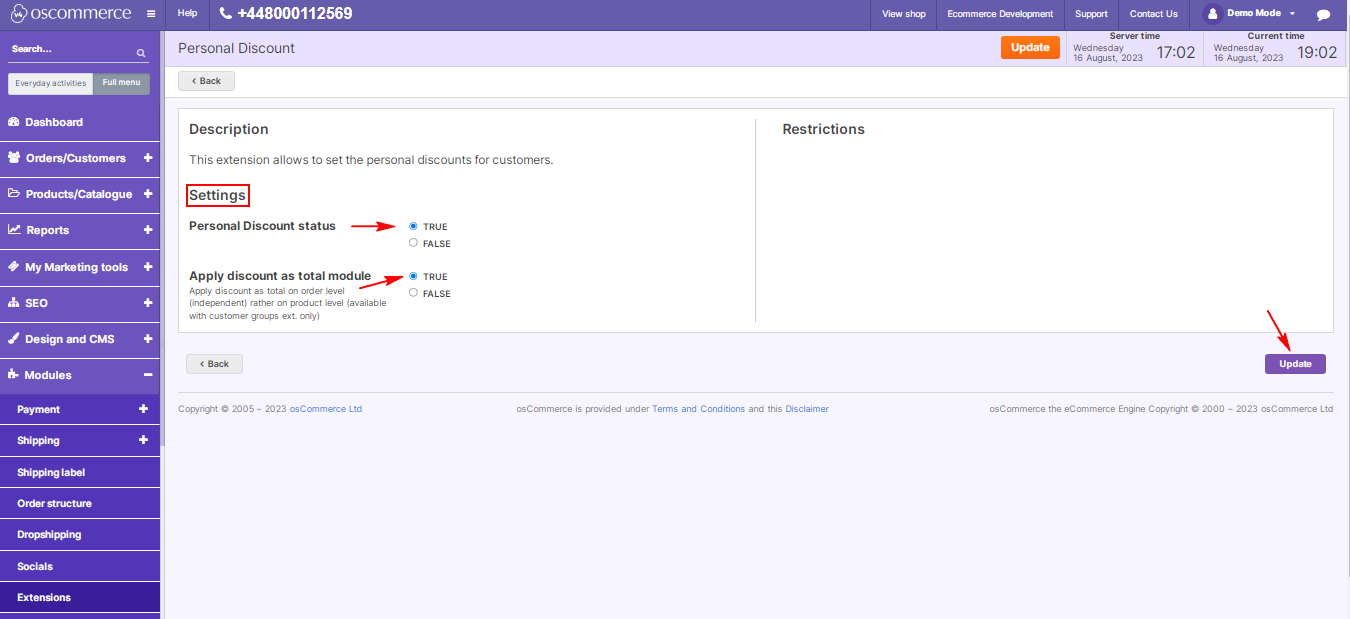The image size is (1350, 619).
Task: Click the Design and CMS brush icon
Action: pos(14,339)
